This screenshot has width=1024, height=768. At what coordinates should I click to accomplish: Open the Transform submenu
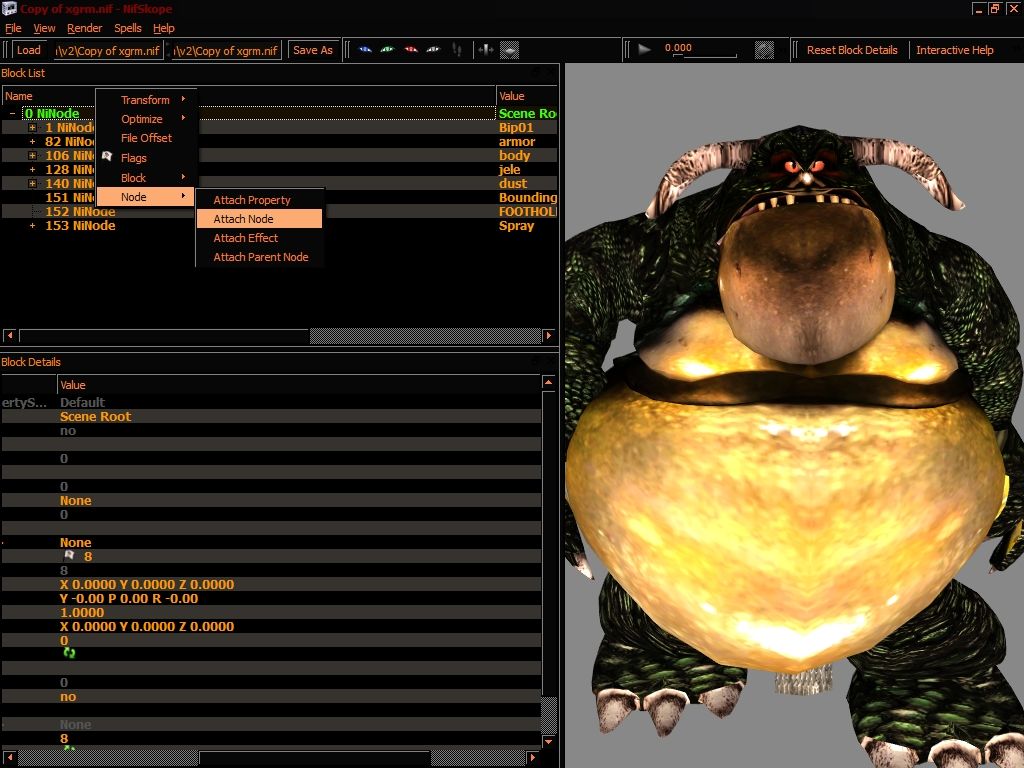[x=146, y=100]
